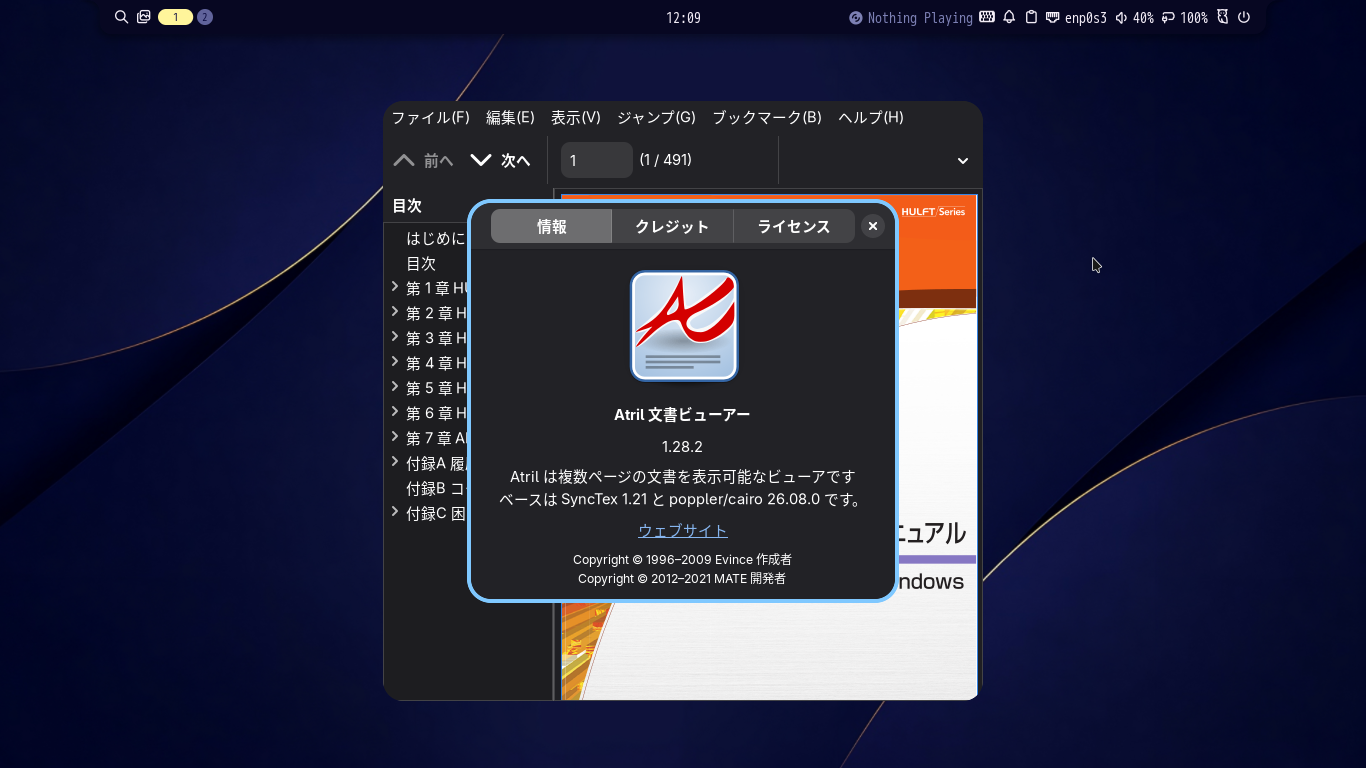Expand the 第 4 章 tree entry
Screen dimensions: 1366x768
coord(395,363)
